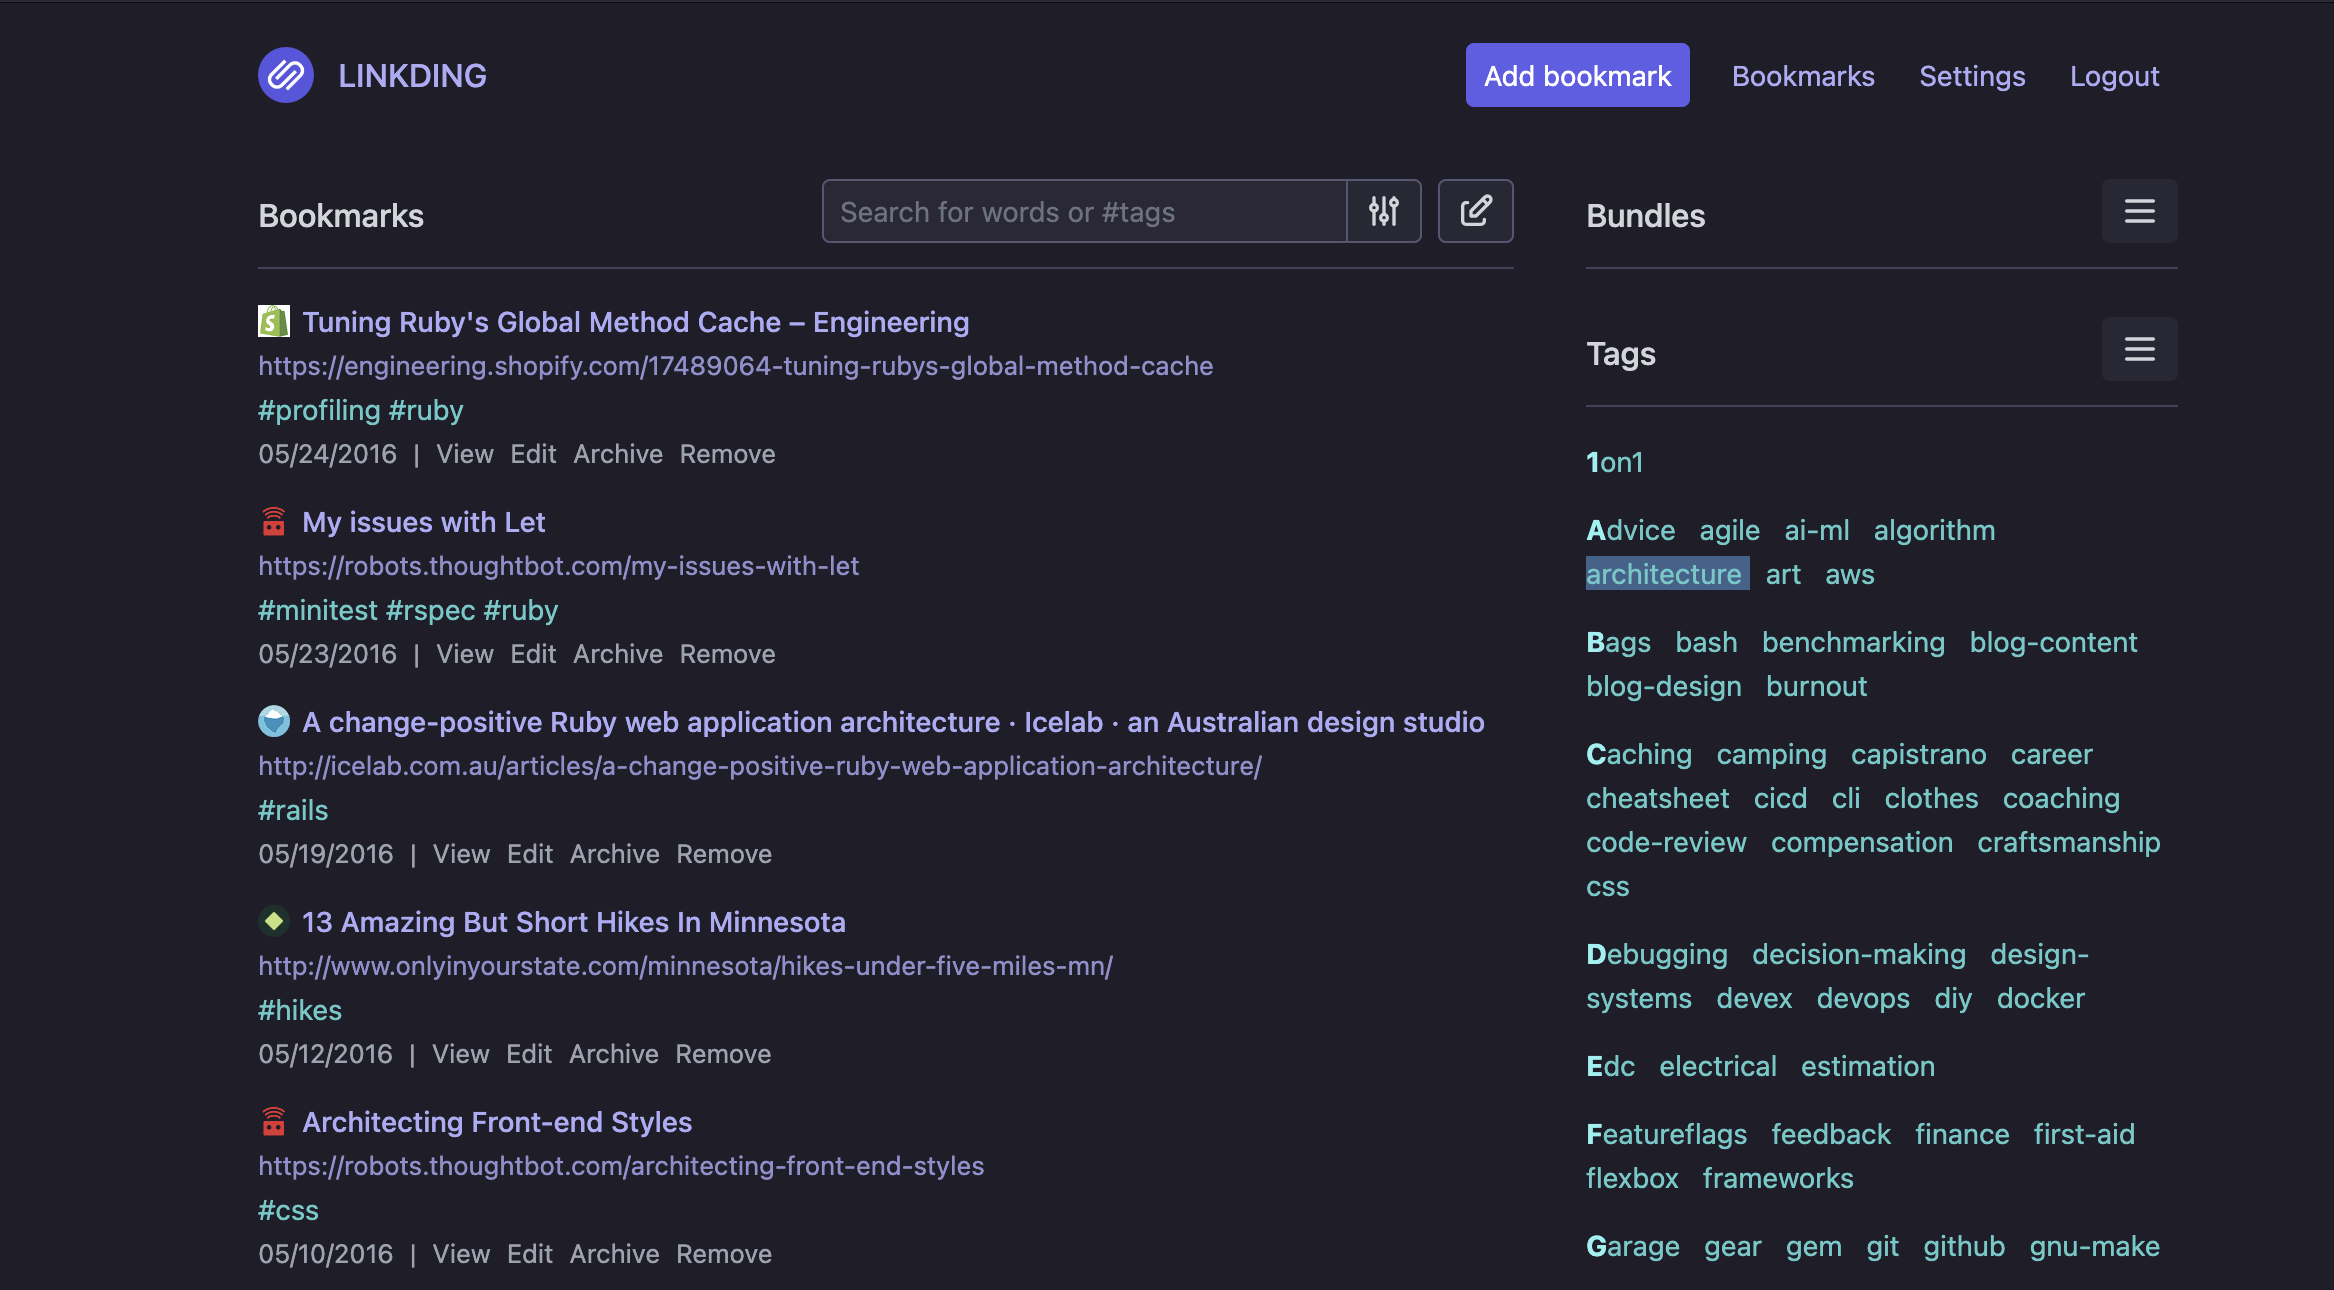2334x1290 pixels.
Task: Click the Linkding logo icon
Action: pos(286,75)
